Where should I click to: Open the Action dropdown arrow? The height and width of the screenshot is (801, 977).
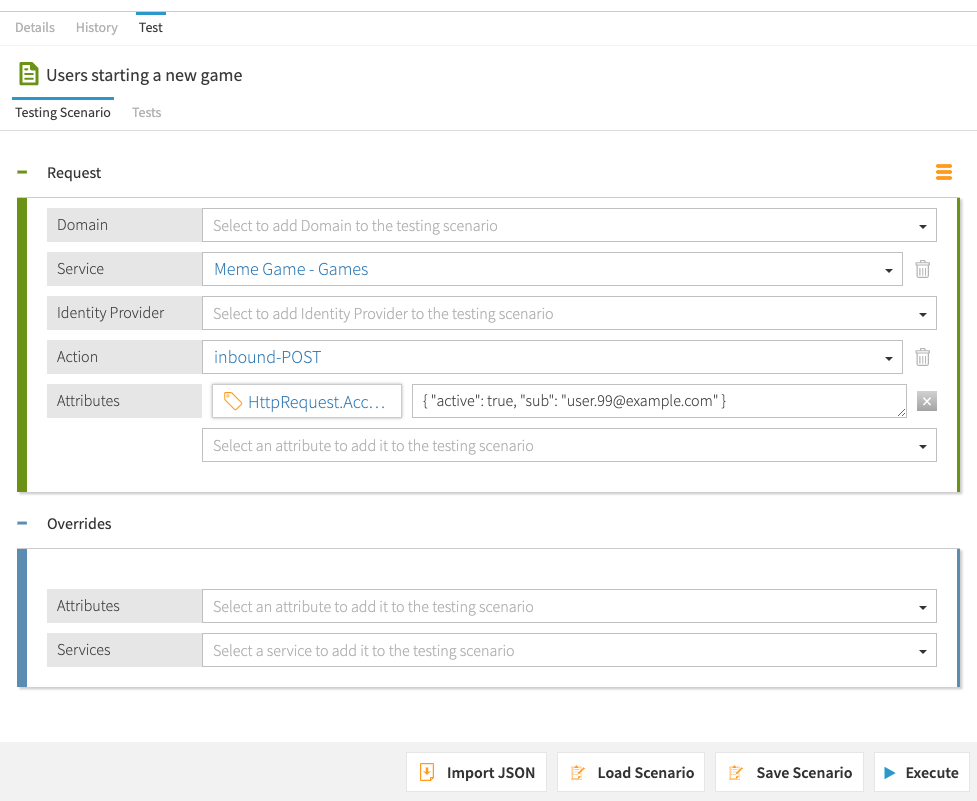pos(888,358)
